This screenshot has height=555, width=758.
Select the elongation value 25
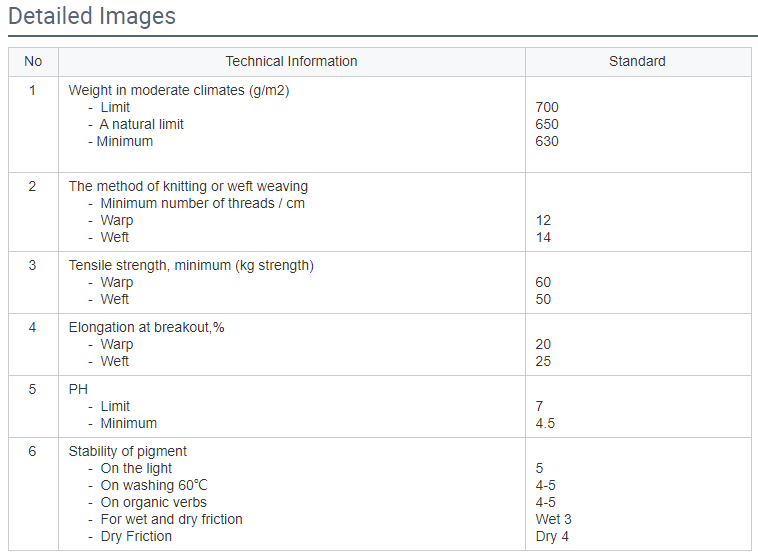[x=543, y=361]
